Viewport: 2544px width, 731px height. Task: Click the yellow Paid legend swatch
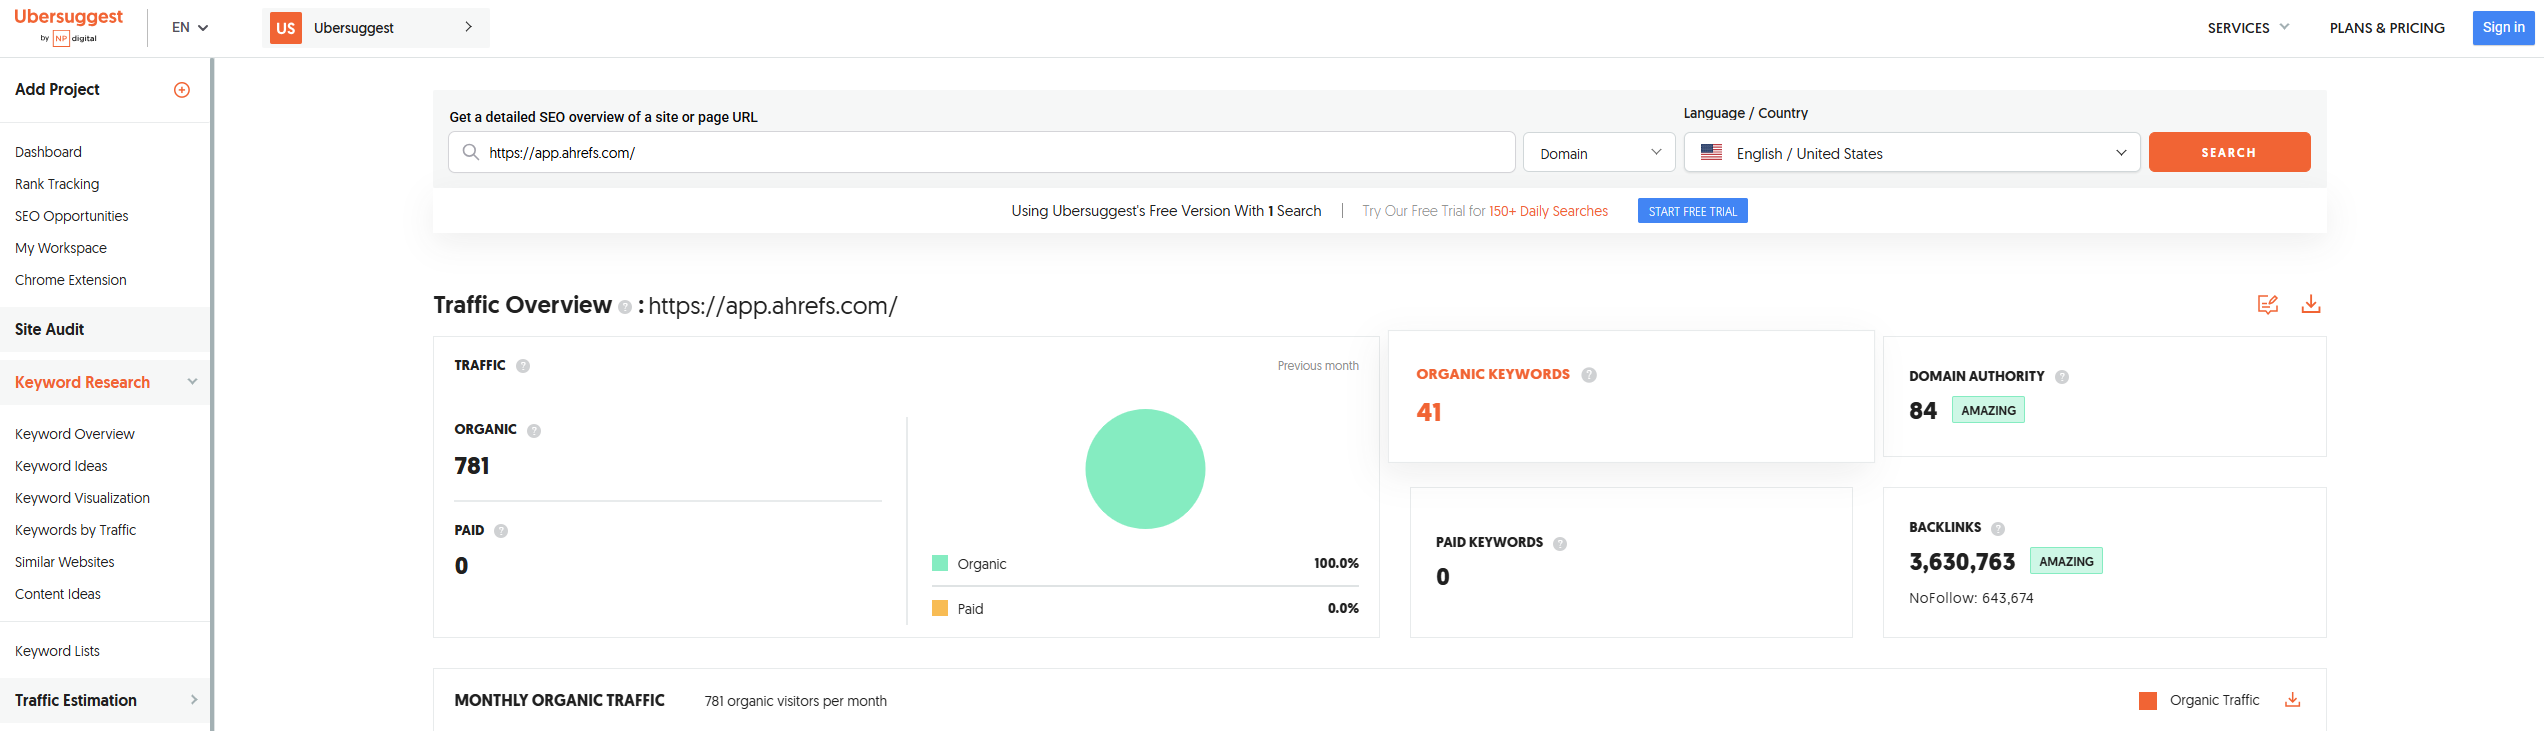(940, 608)
